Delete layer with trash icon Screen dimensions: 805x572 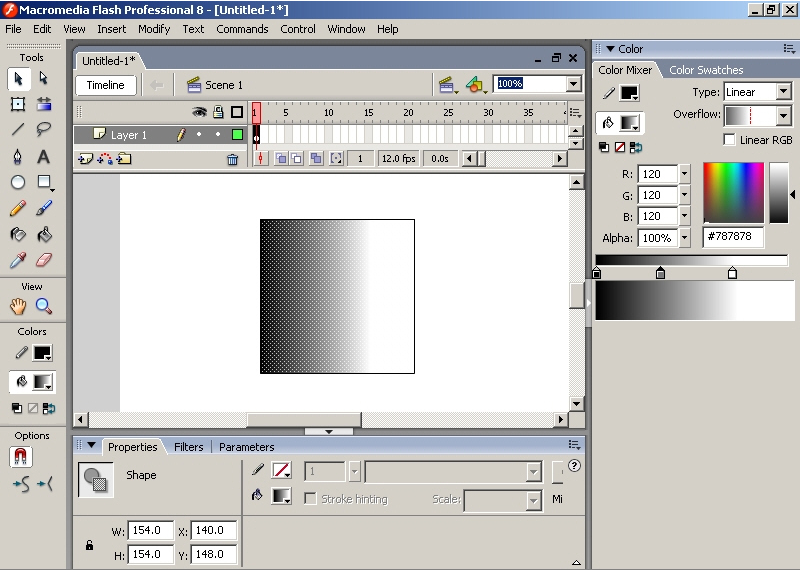point(233,160)
